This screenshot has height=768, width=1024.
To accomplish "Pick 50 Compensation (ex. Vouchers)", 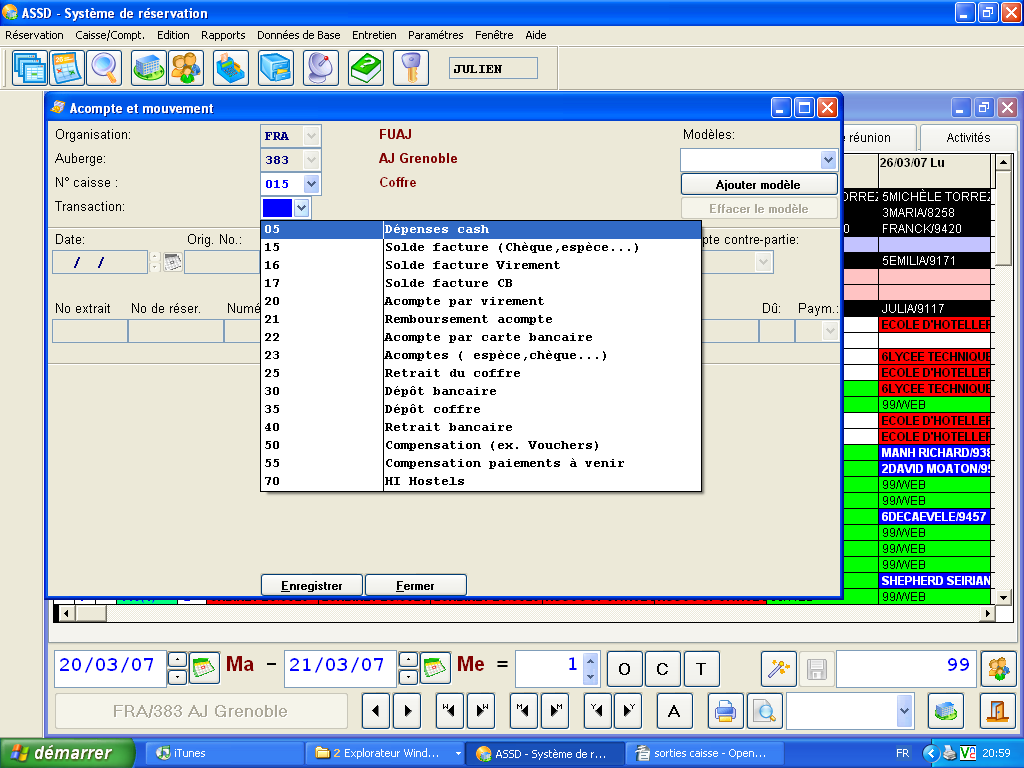I will coord(481,445).
